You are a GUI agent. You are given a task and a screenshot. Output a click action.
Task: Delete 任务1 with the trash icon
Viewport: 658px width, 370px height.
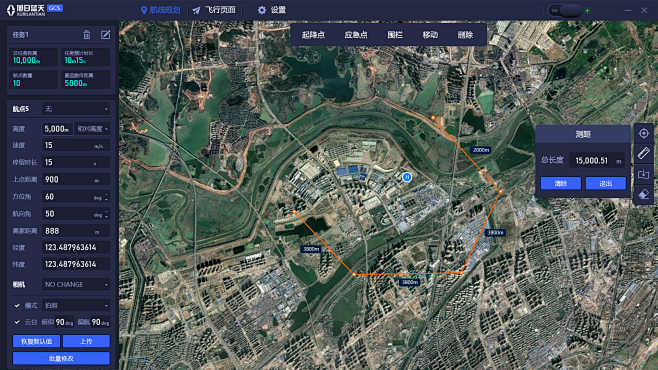click(86, 34)
